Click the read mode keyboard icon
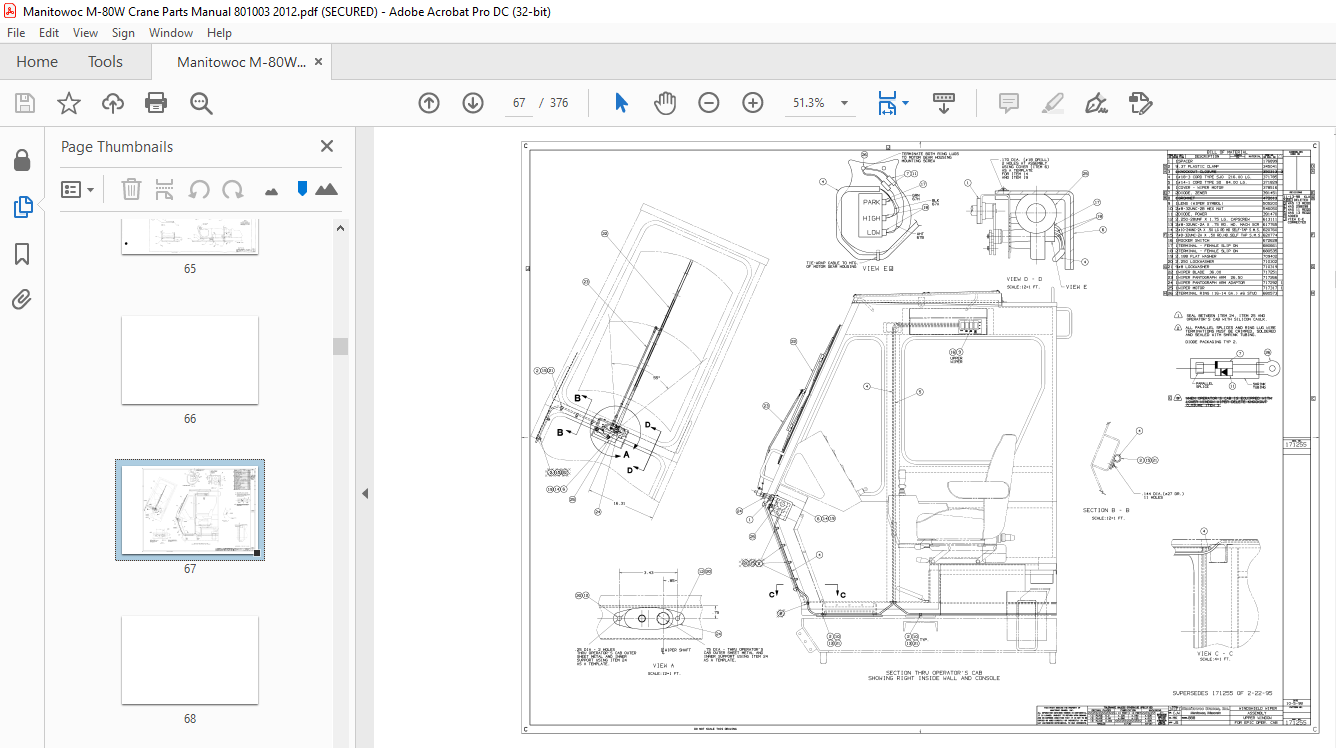This screenshot has width=1336, height=748. click(x=945, y=103)
